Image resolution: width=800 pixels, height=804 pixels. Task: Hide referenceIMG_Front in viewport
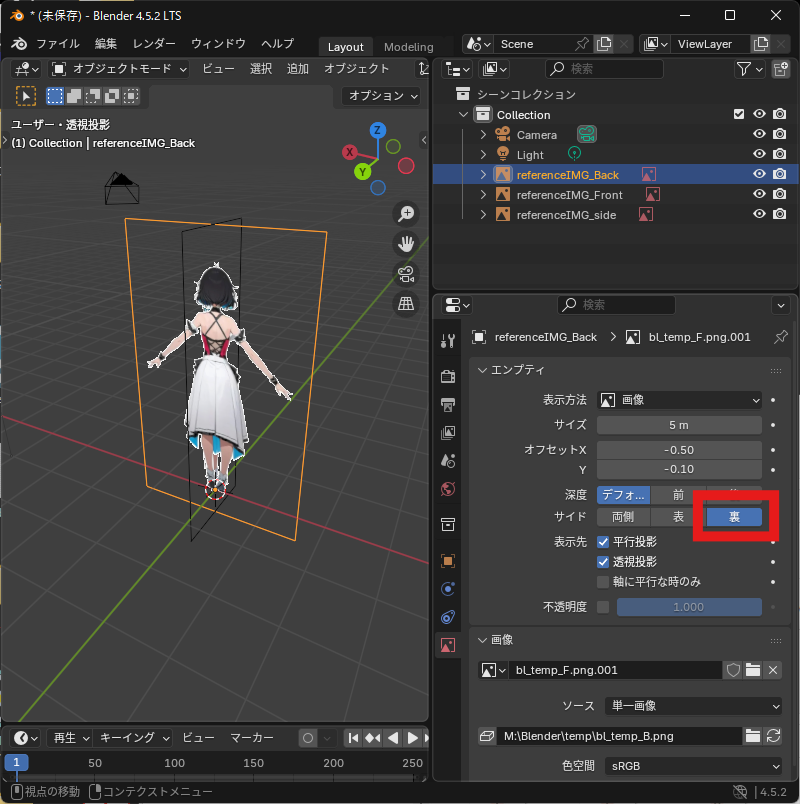tap(759, 195)
